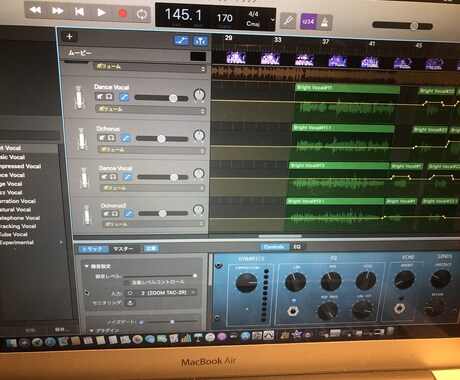Expand the プラグイン plugins disclosure triangle

coord(91,331)
